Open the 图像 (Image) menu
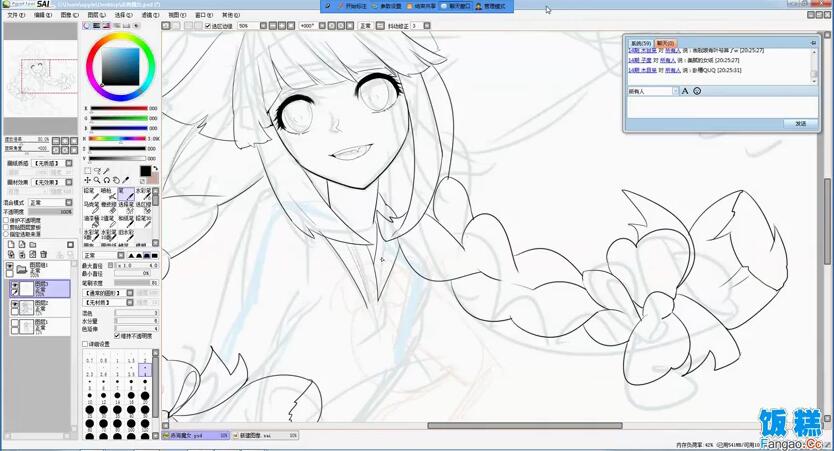 (69, 15)
